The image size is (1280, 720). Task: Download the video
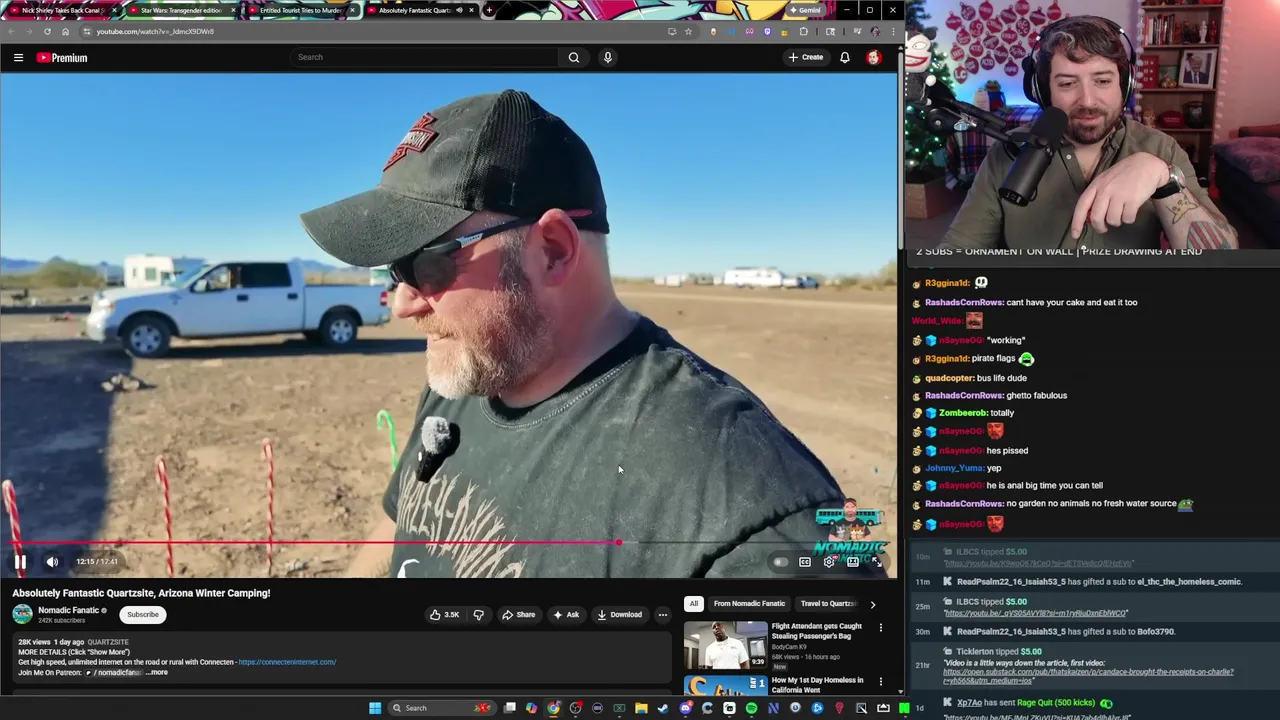pos(619,615)
